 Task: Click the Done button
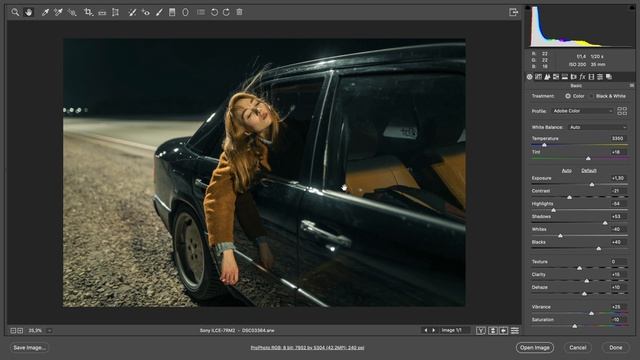tap(616, 348)
